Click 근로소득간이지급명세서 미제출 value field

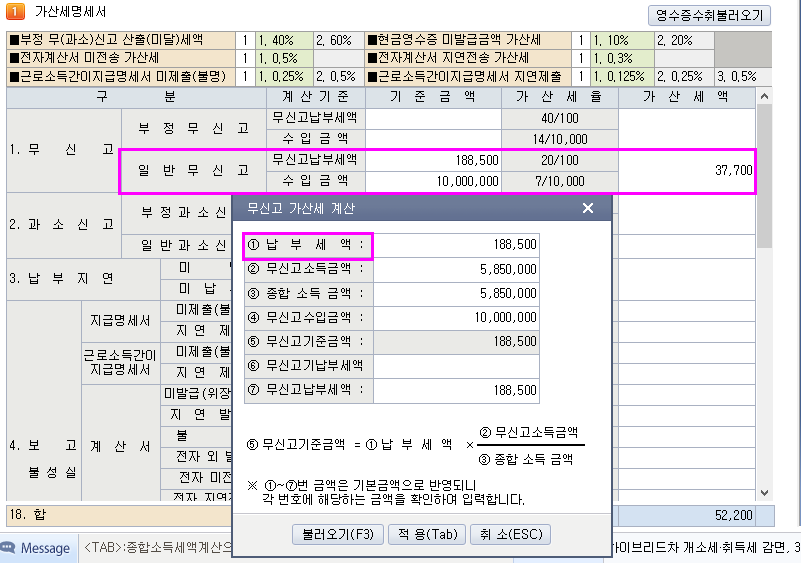click(245, 76)
